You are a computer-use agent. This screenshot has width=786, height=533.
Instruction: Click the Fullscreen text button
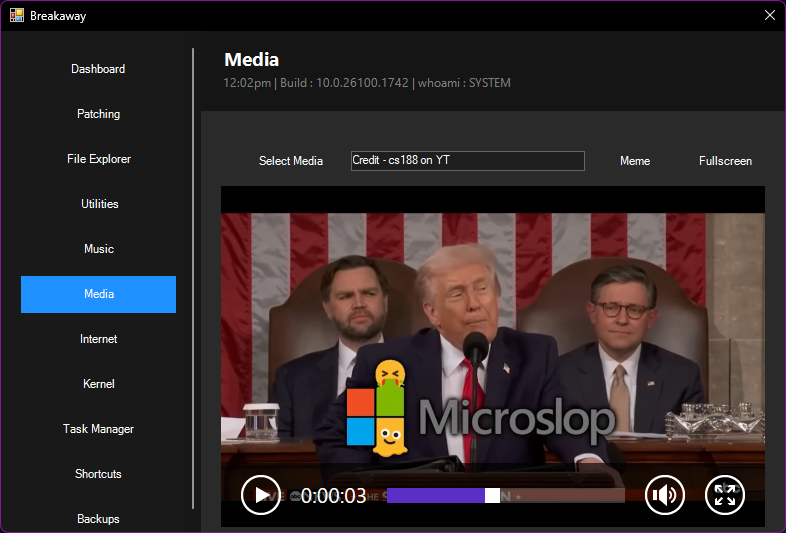pyautogui.click(x=725, y=161)
